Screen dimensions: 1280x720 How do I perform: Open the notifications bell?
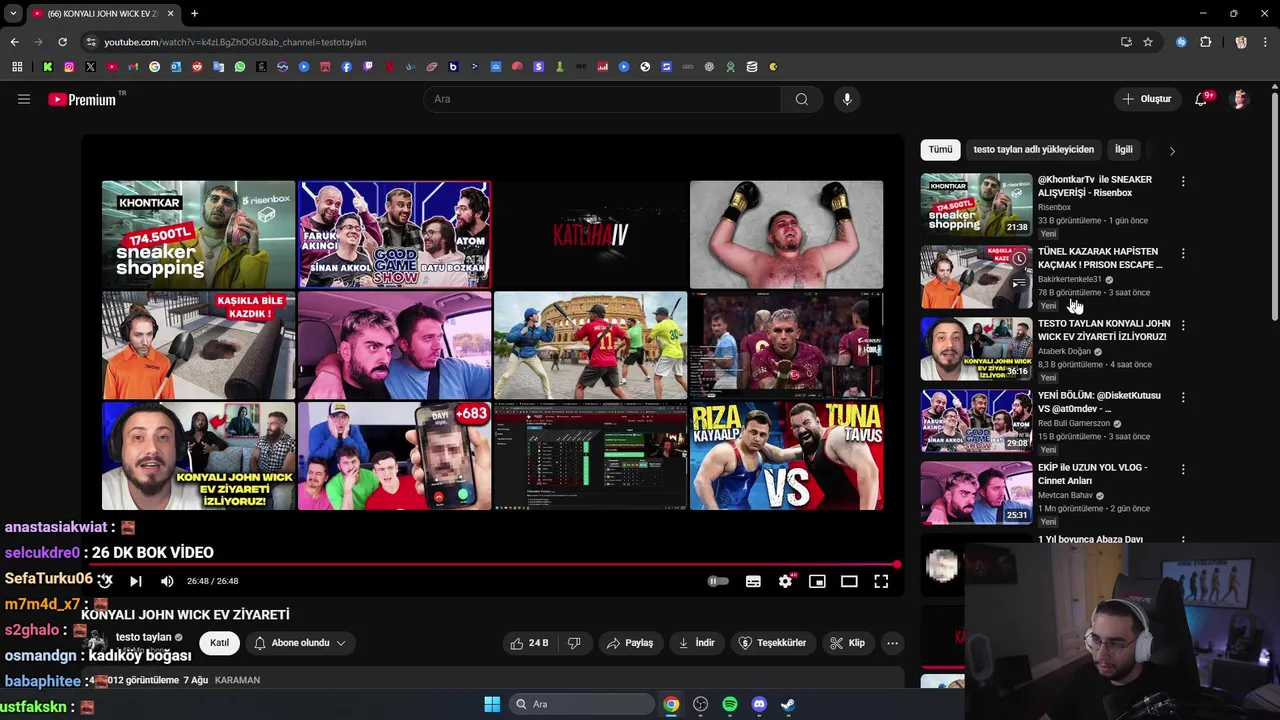point(1201,99)
